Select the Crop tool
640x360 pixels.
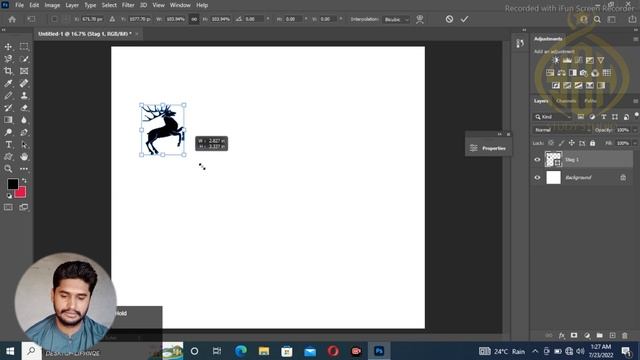(8, 71)
